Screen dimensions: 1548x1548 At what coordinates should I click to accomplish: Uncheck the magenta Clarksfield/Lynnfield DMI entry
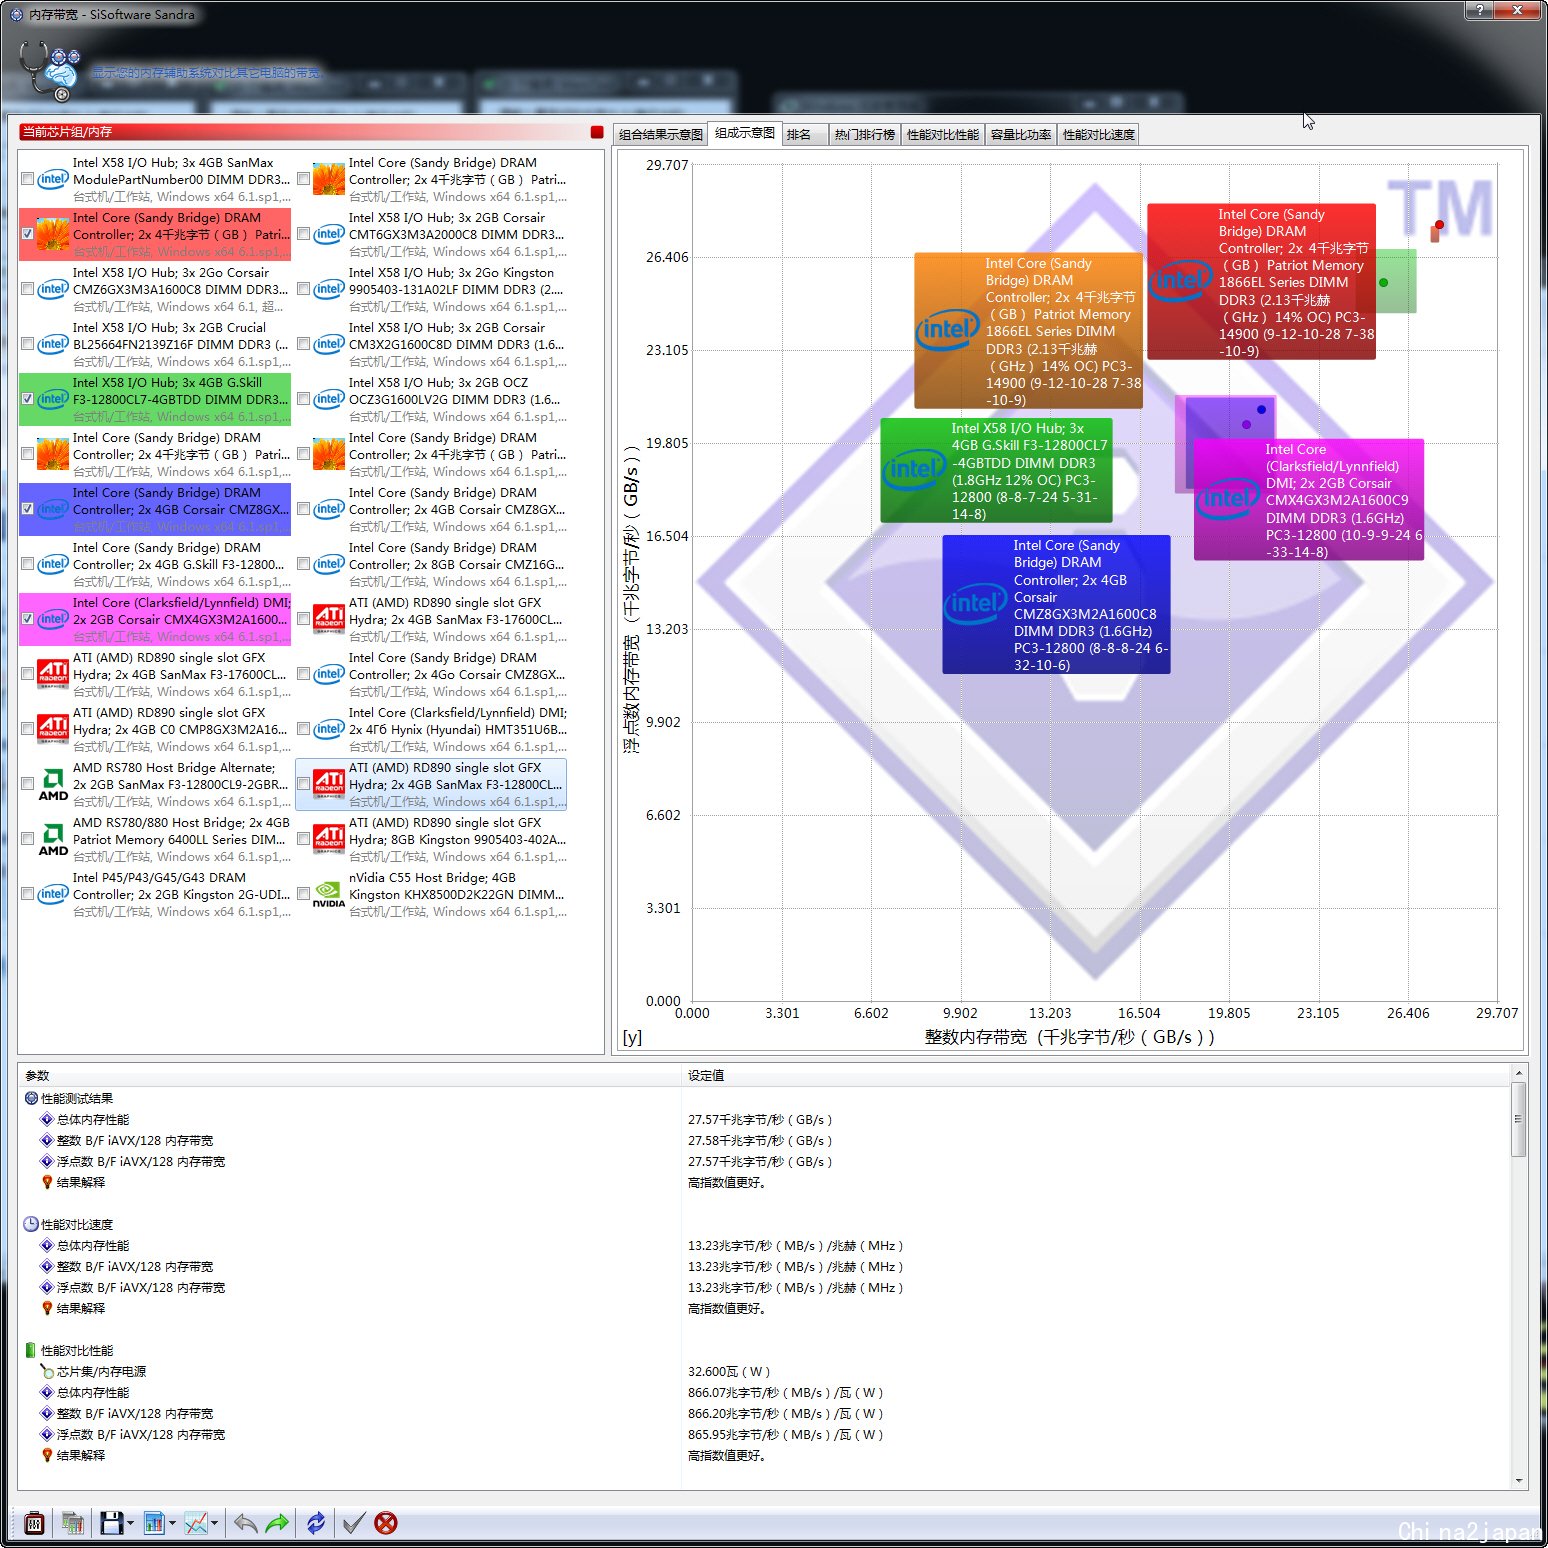(28, 619)
